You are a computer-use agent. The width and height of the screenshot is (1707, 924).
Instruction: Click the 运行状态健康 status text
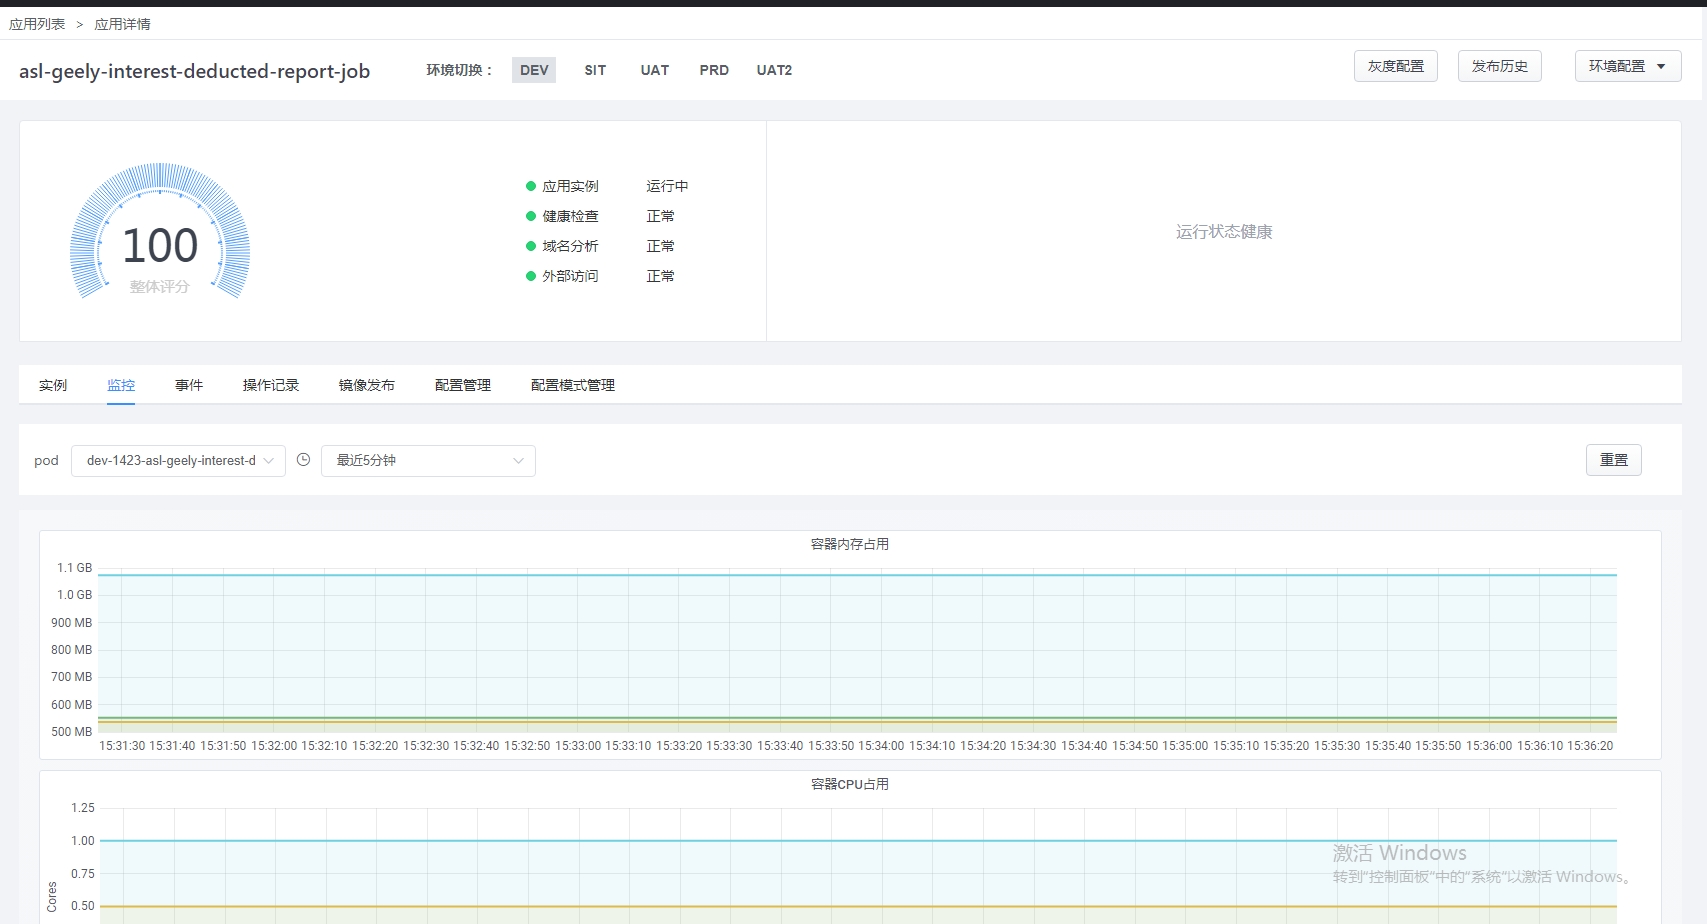1224,232
